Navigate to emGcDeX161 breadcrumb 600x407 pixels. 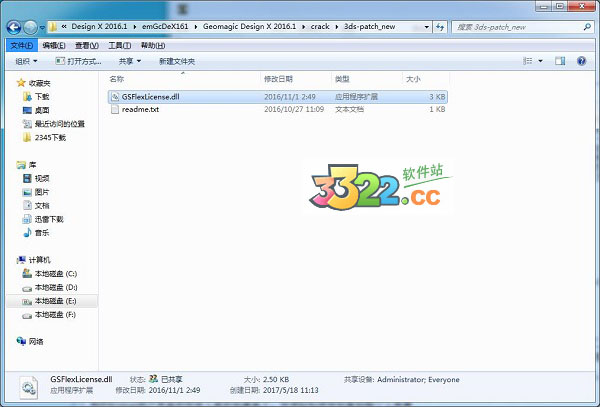pos(165,26)
